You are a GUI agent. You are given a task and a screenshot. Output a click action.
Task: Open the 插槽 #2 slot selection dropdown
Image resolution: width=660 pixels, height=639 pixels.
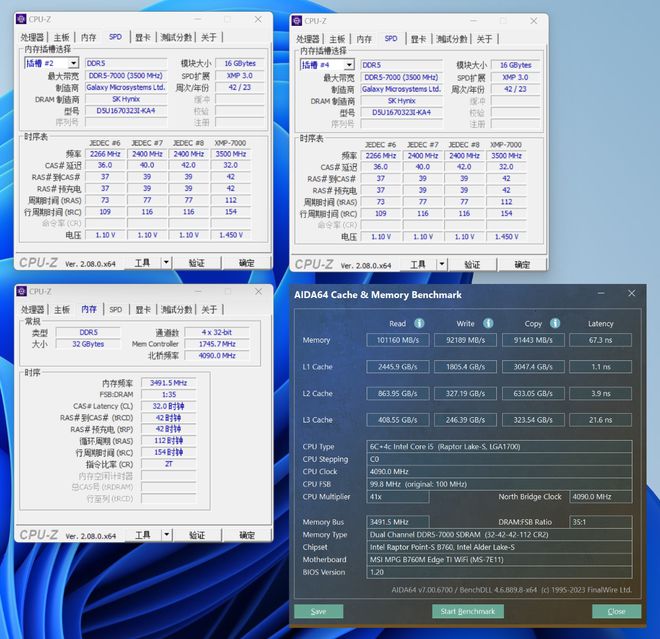tap(51, 63)
